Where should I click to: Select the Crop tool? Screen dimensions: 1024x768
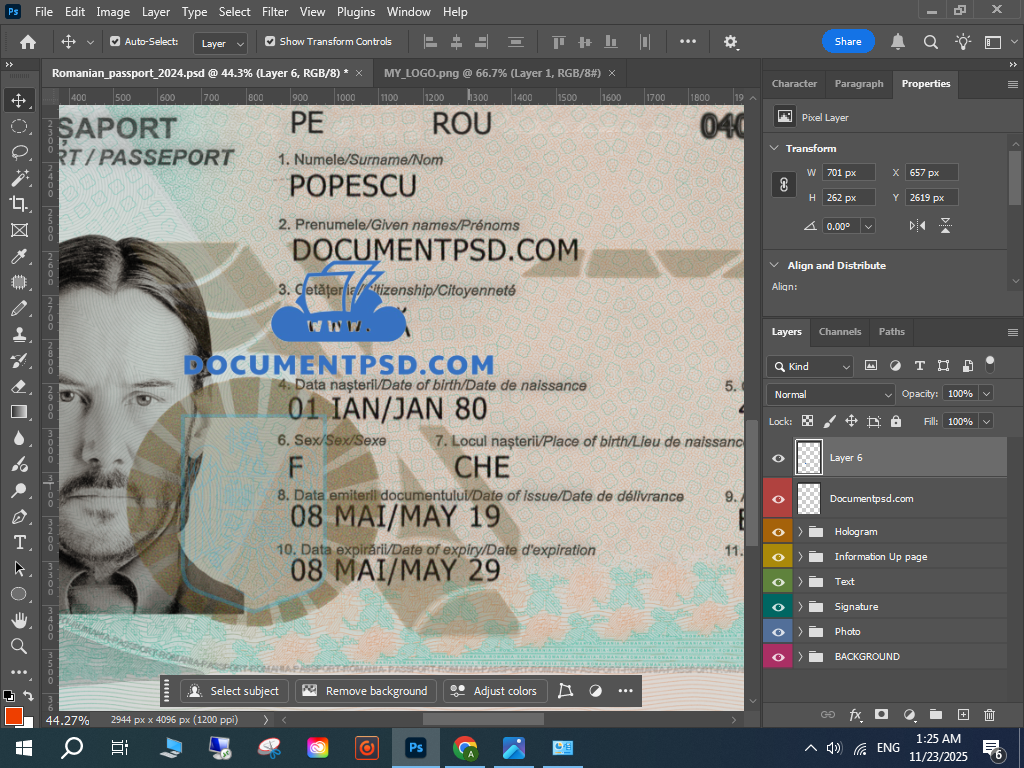click(19, 204)
